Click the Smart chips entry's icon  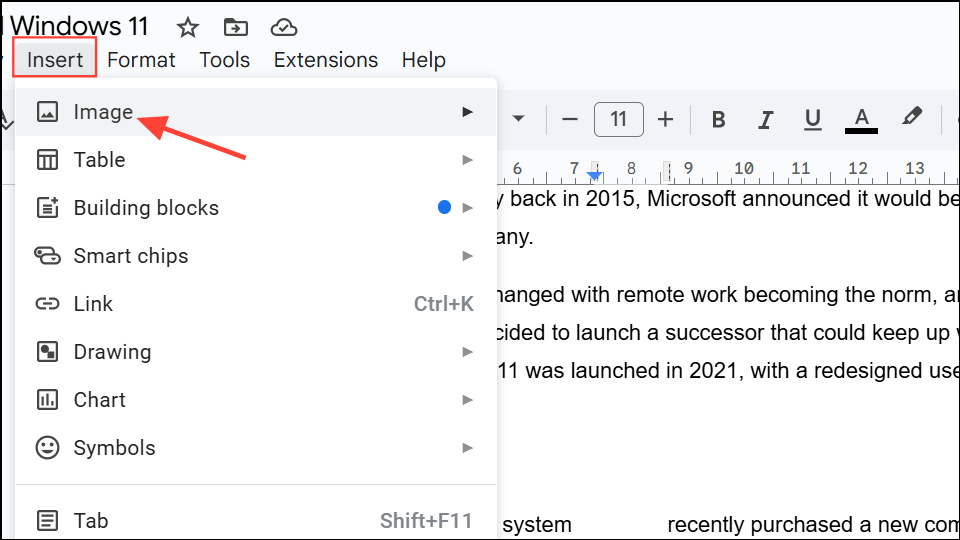click(47, 255)
